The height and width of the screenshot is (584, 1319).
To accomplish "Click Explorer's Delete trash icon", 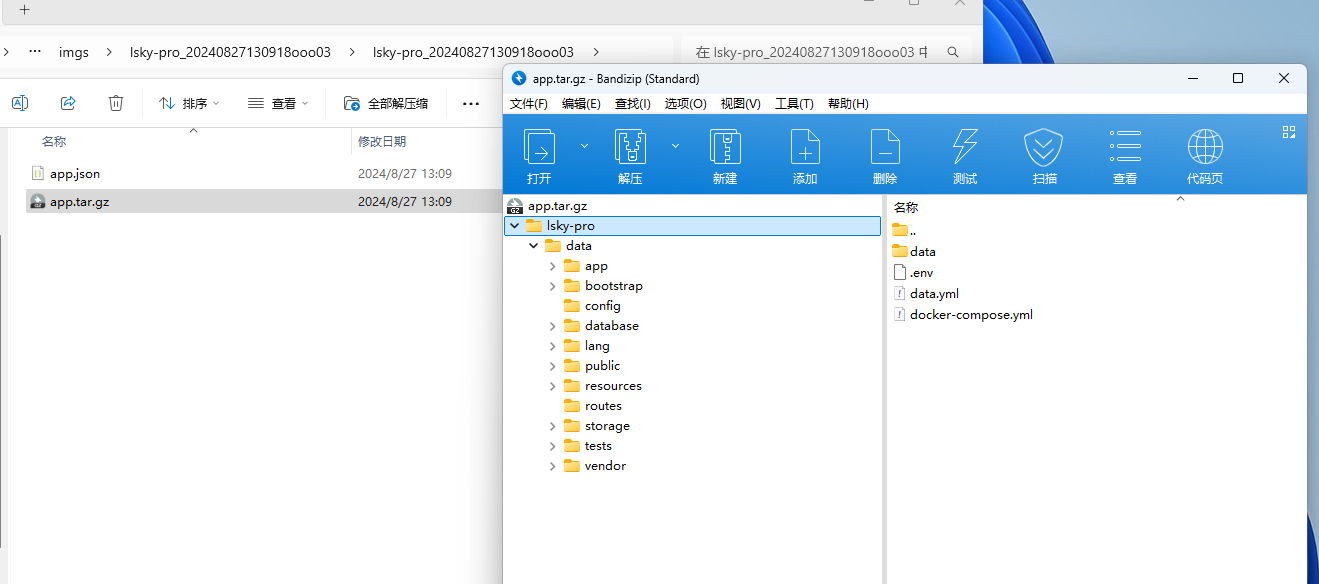I will click(116, 103).
